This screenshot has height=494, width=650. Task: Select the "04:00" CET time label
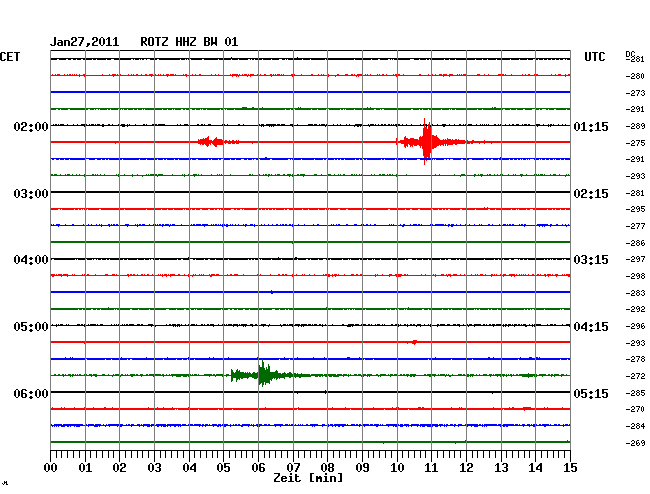[x=31, y=260]
